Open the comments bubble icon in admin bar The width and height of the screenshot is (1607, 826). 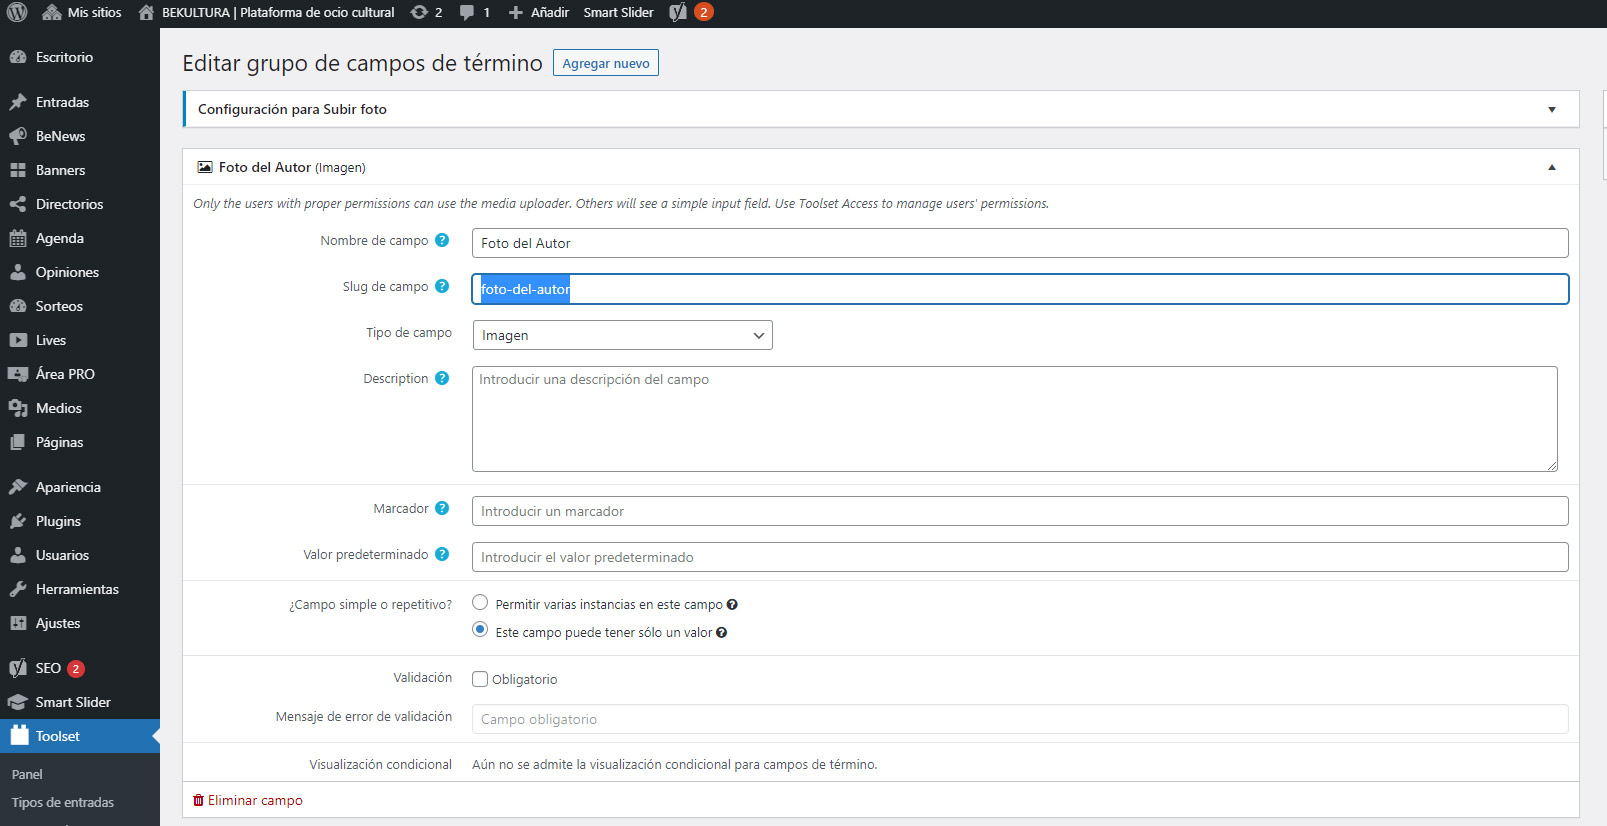[467, 12]
